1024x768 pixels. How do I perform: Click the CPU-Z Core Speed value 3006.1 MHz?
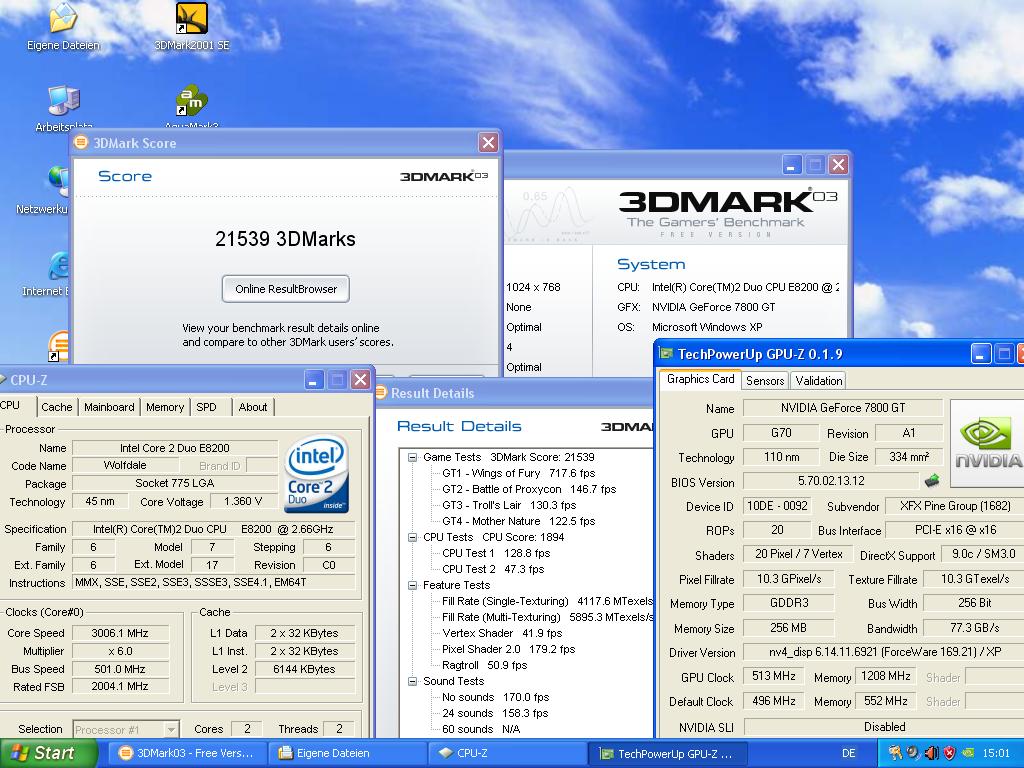point(120,633)
